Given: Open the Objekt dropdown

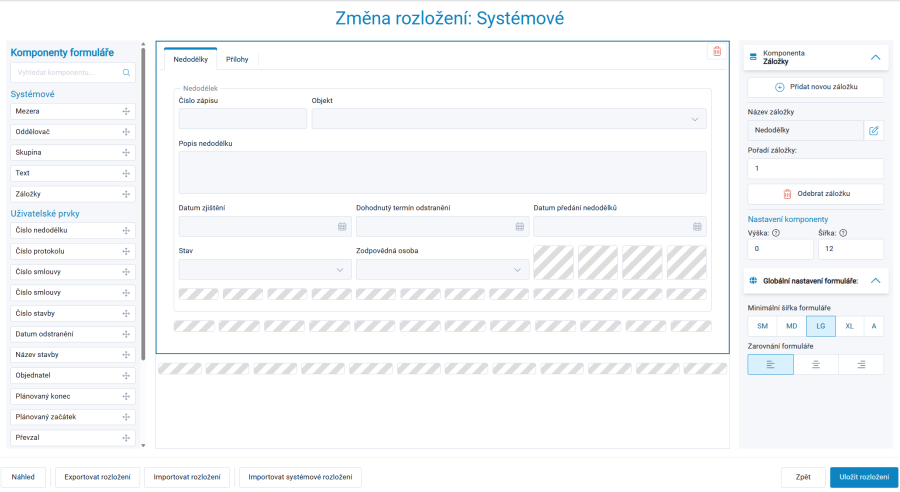Looking at the screenshot, I should tap(509, 119).
